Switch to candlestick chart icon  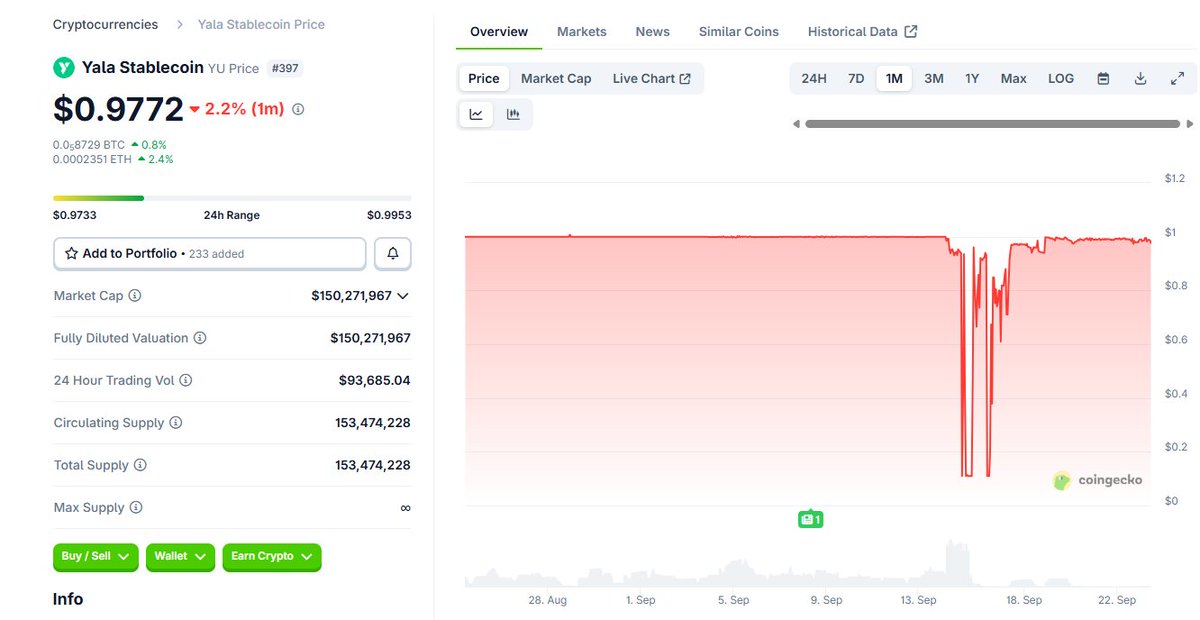point(513,114)
